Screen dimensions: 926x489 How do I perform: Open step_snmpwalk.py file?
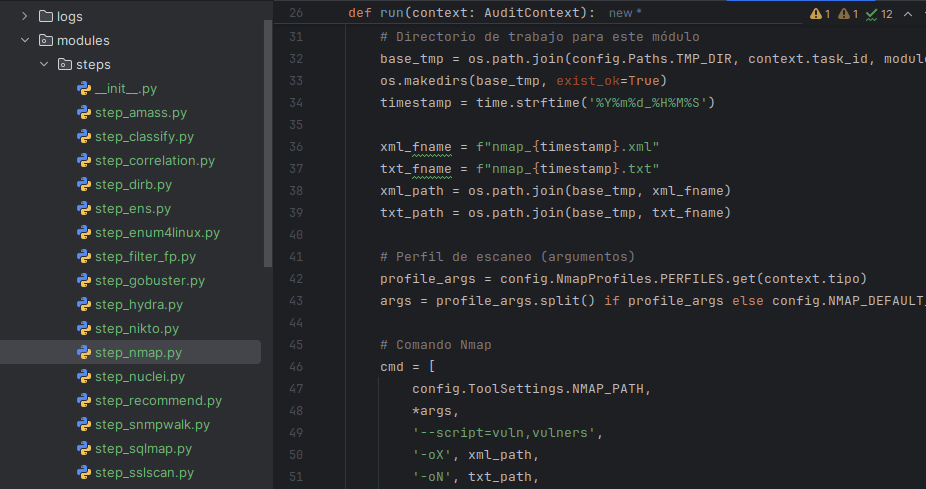coord(152,425)
